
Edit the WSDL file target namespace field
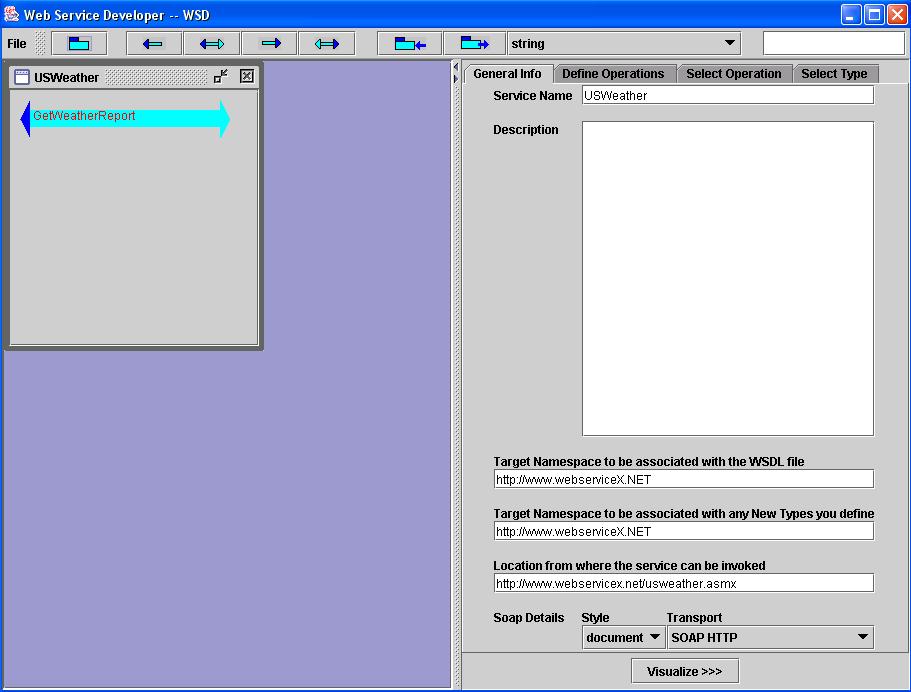[x=683, y=479]
